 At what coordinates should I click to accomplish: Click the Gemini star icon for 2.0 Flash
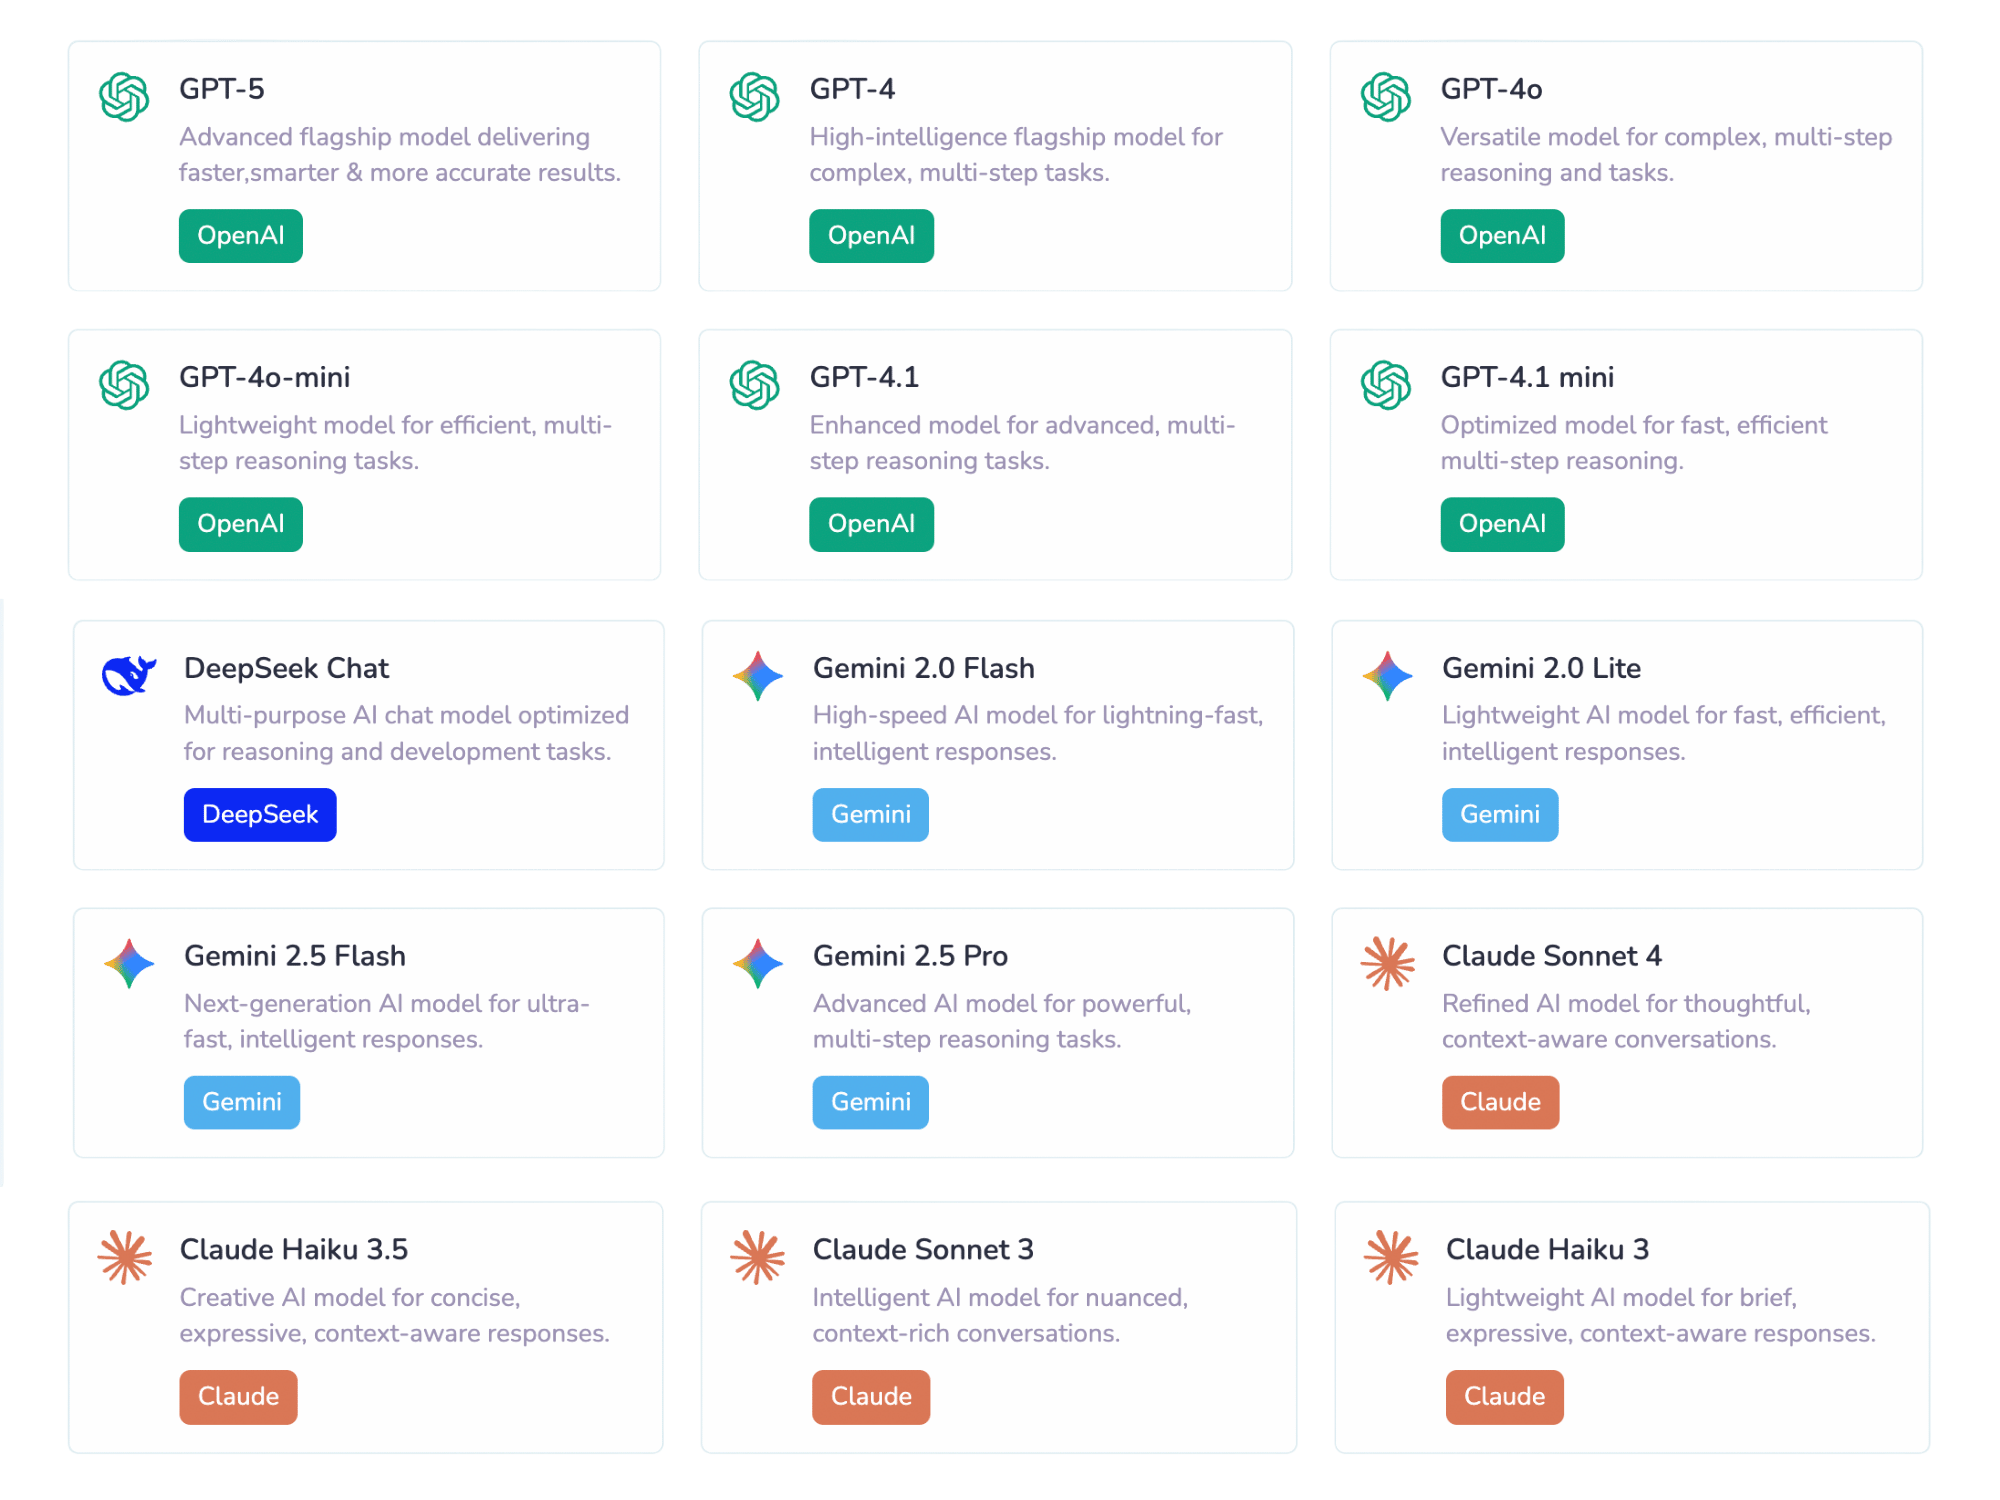pos(758,676)
